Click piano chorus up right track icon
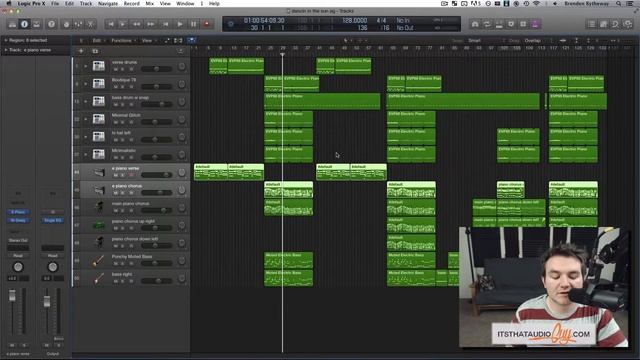 pos(98,225)
